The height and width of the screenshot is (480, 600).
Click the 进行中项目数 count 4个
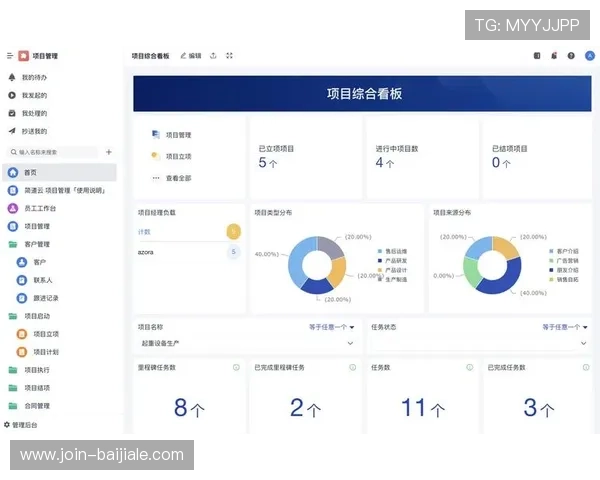[385, 163]
